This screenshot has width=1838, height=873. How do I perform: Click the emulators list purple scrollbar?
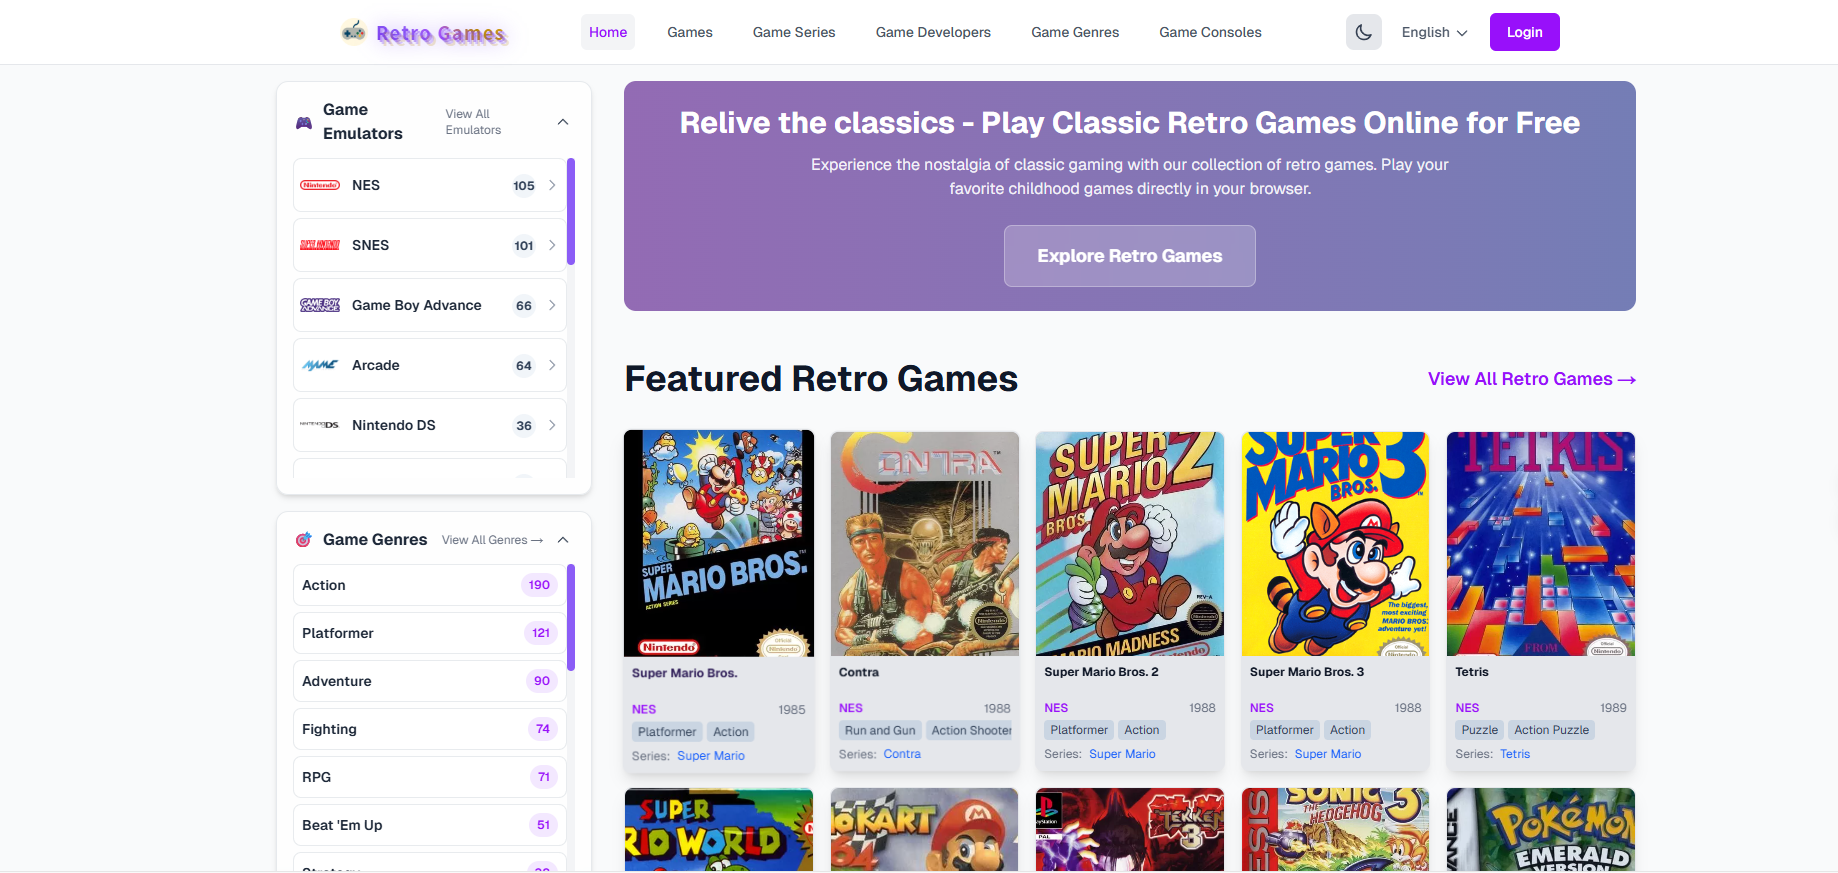pos(571,211)
